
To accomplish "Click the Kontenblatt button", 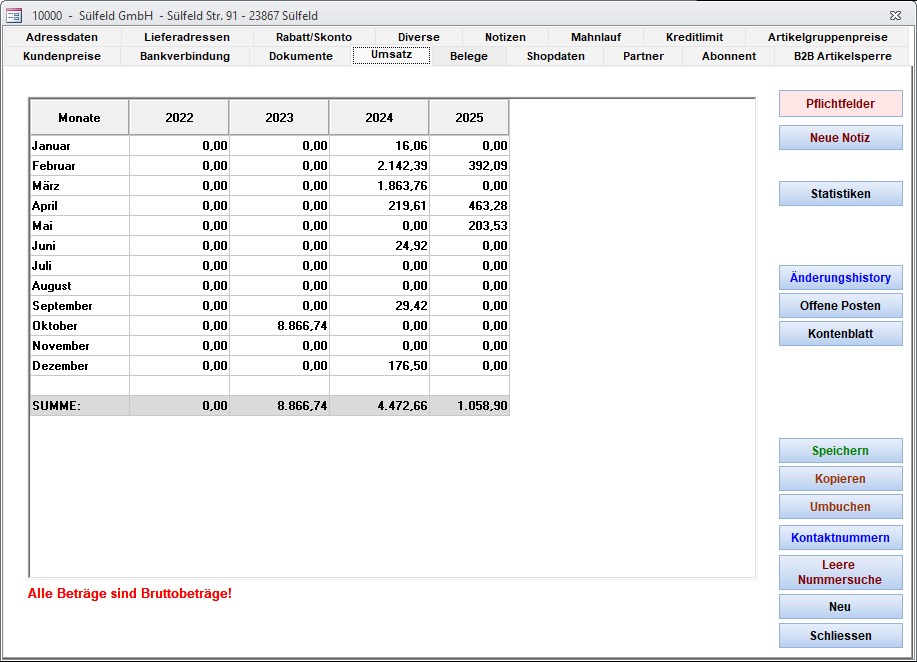I will (x=840, y=334).
